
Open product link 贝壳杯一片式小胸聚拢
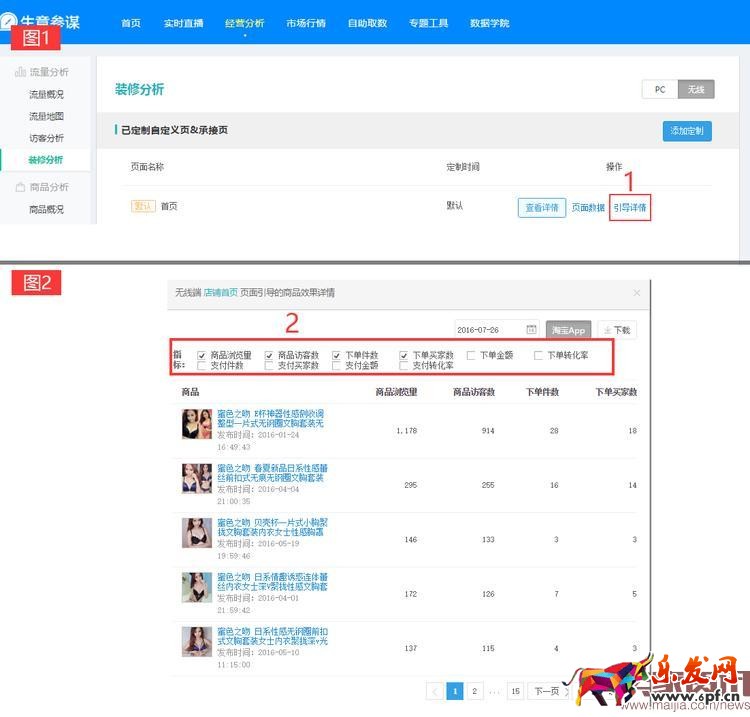point(272,527)
